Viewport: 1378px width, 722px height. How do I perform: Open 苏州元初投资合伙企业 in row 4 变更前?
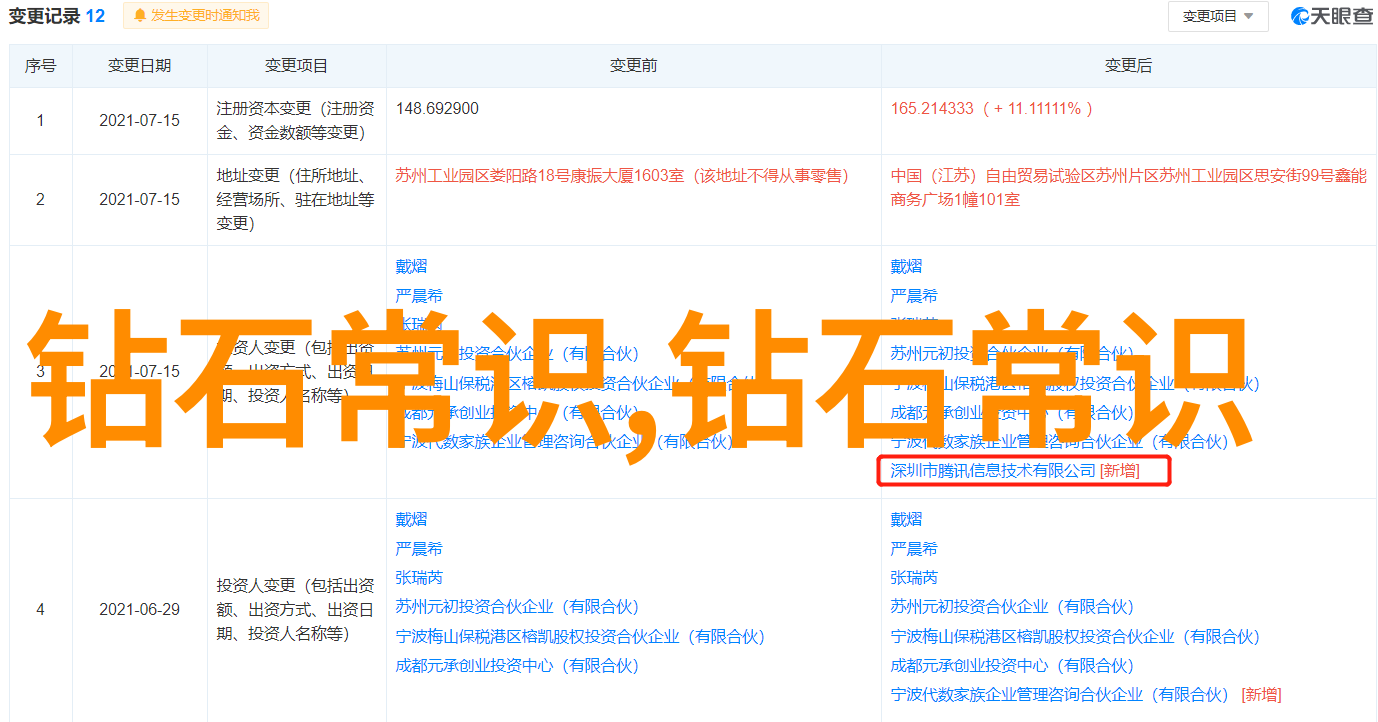pyautogui.click(x=517, y=607)
